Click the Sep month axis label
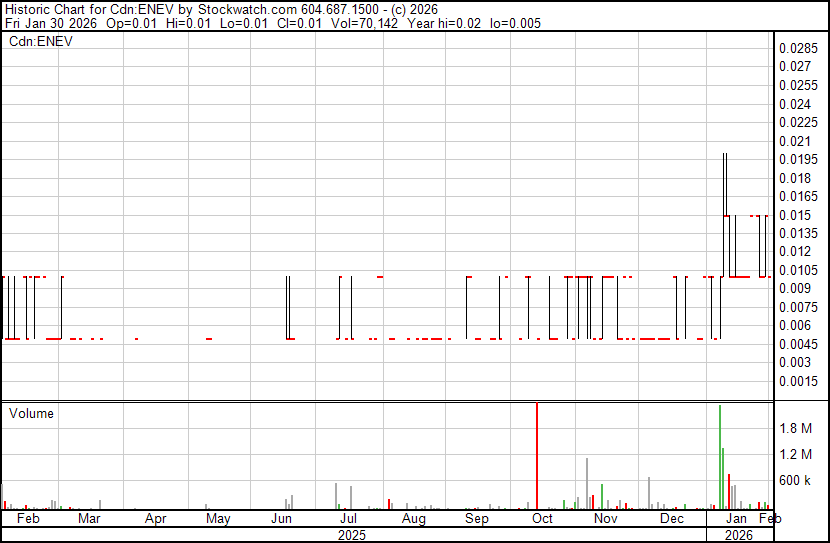The height and width of the screenshot is (543, 830). (477, 519)
